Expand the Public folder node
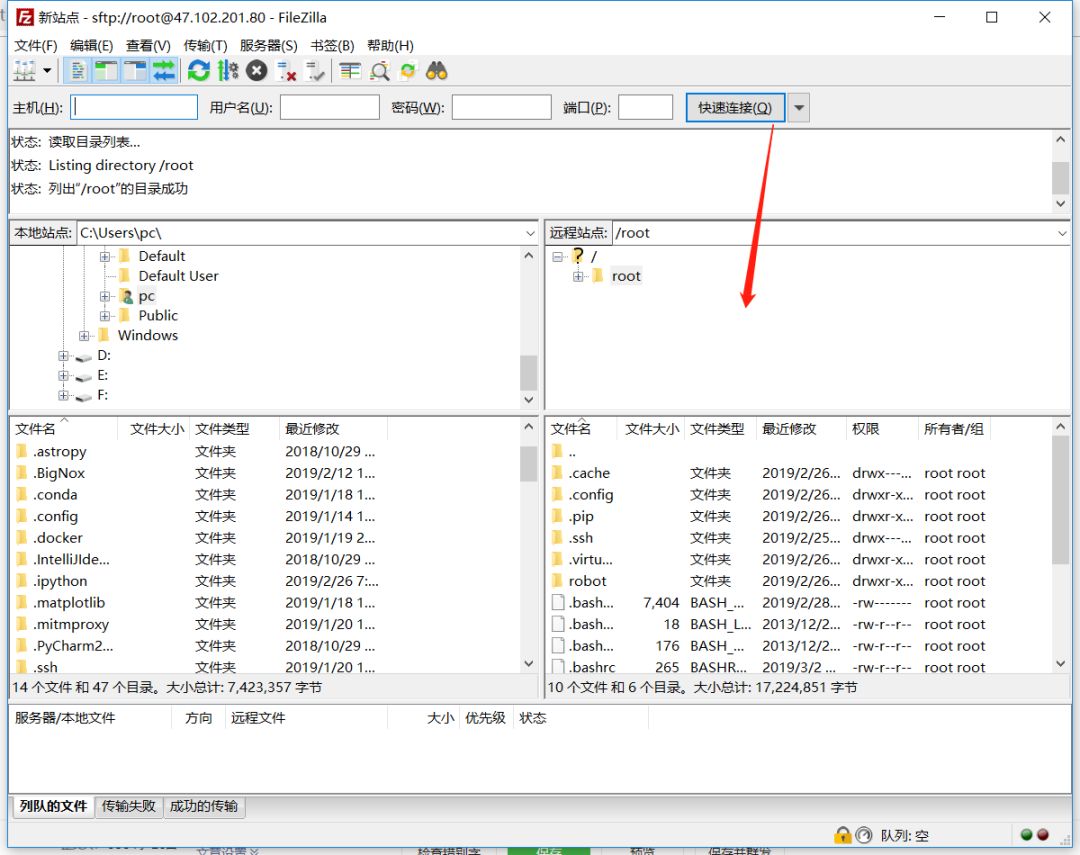The height and width of the screenshot is (855, 1080). (105, 316)
